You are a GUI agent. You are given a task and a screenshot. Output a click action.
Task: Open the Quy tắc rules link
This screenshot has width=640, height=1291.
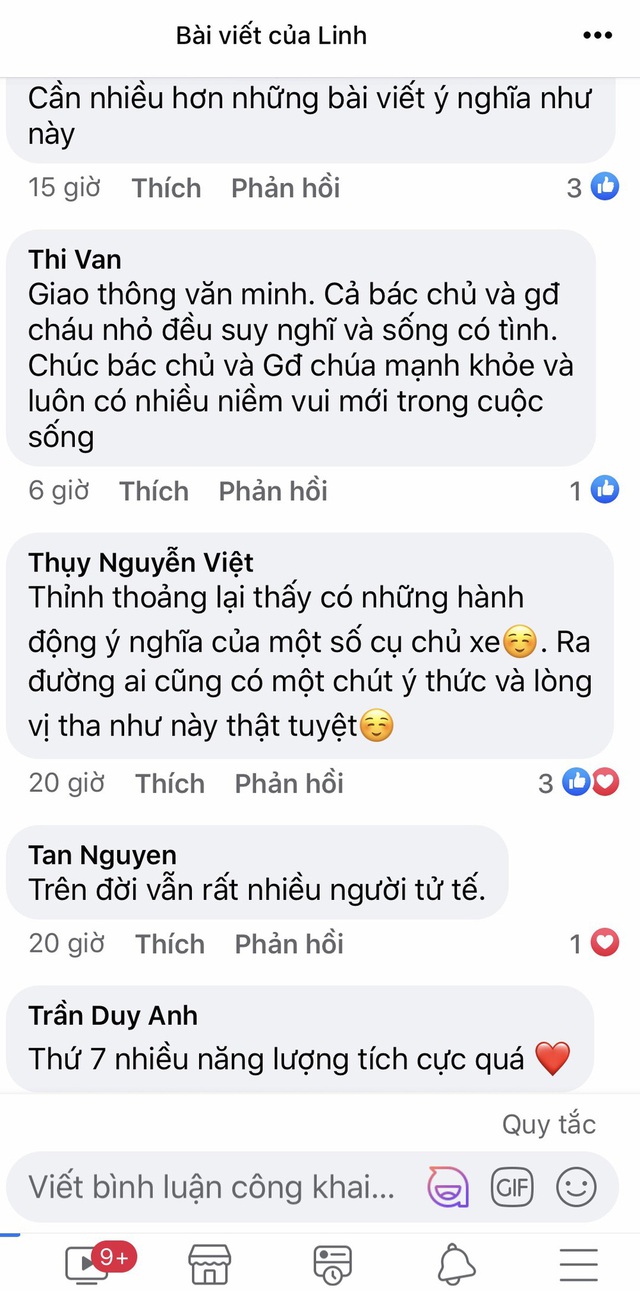548,1124
